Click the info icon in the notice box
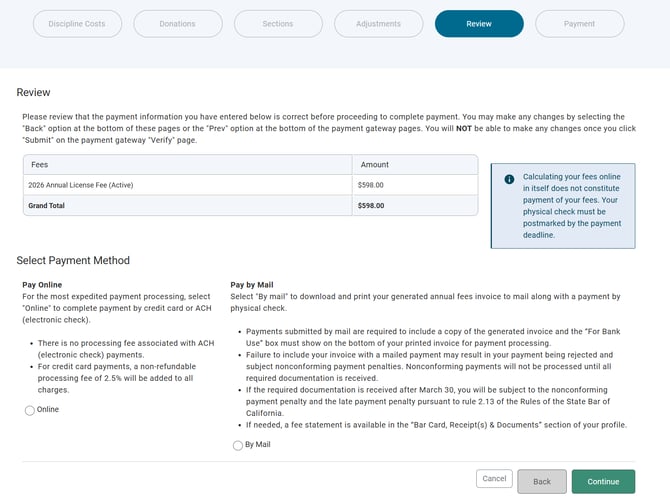The height and width of the screenshot is (503, 670). point(509,179)
